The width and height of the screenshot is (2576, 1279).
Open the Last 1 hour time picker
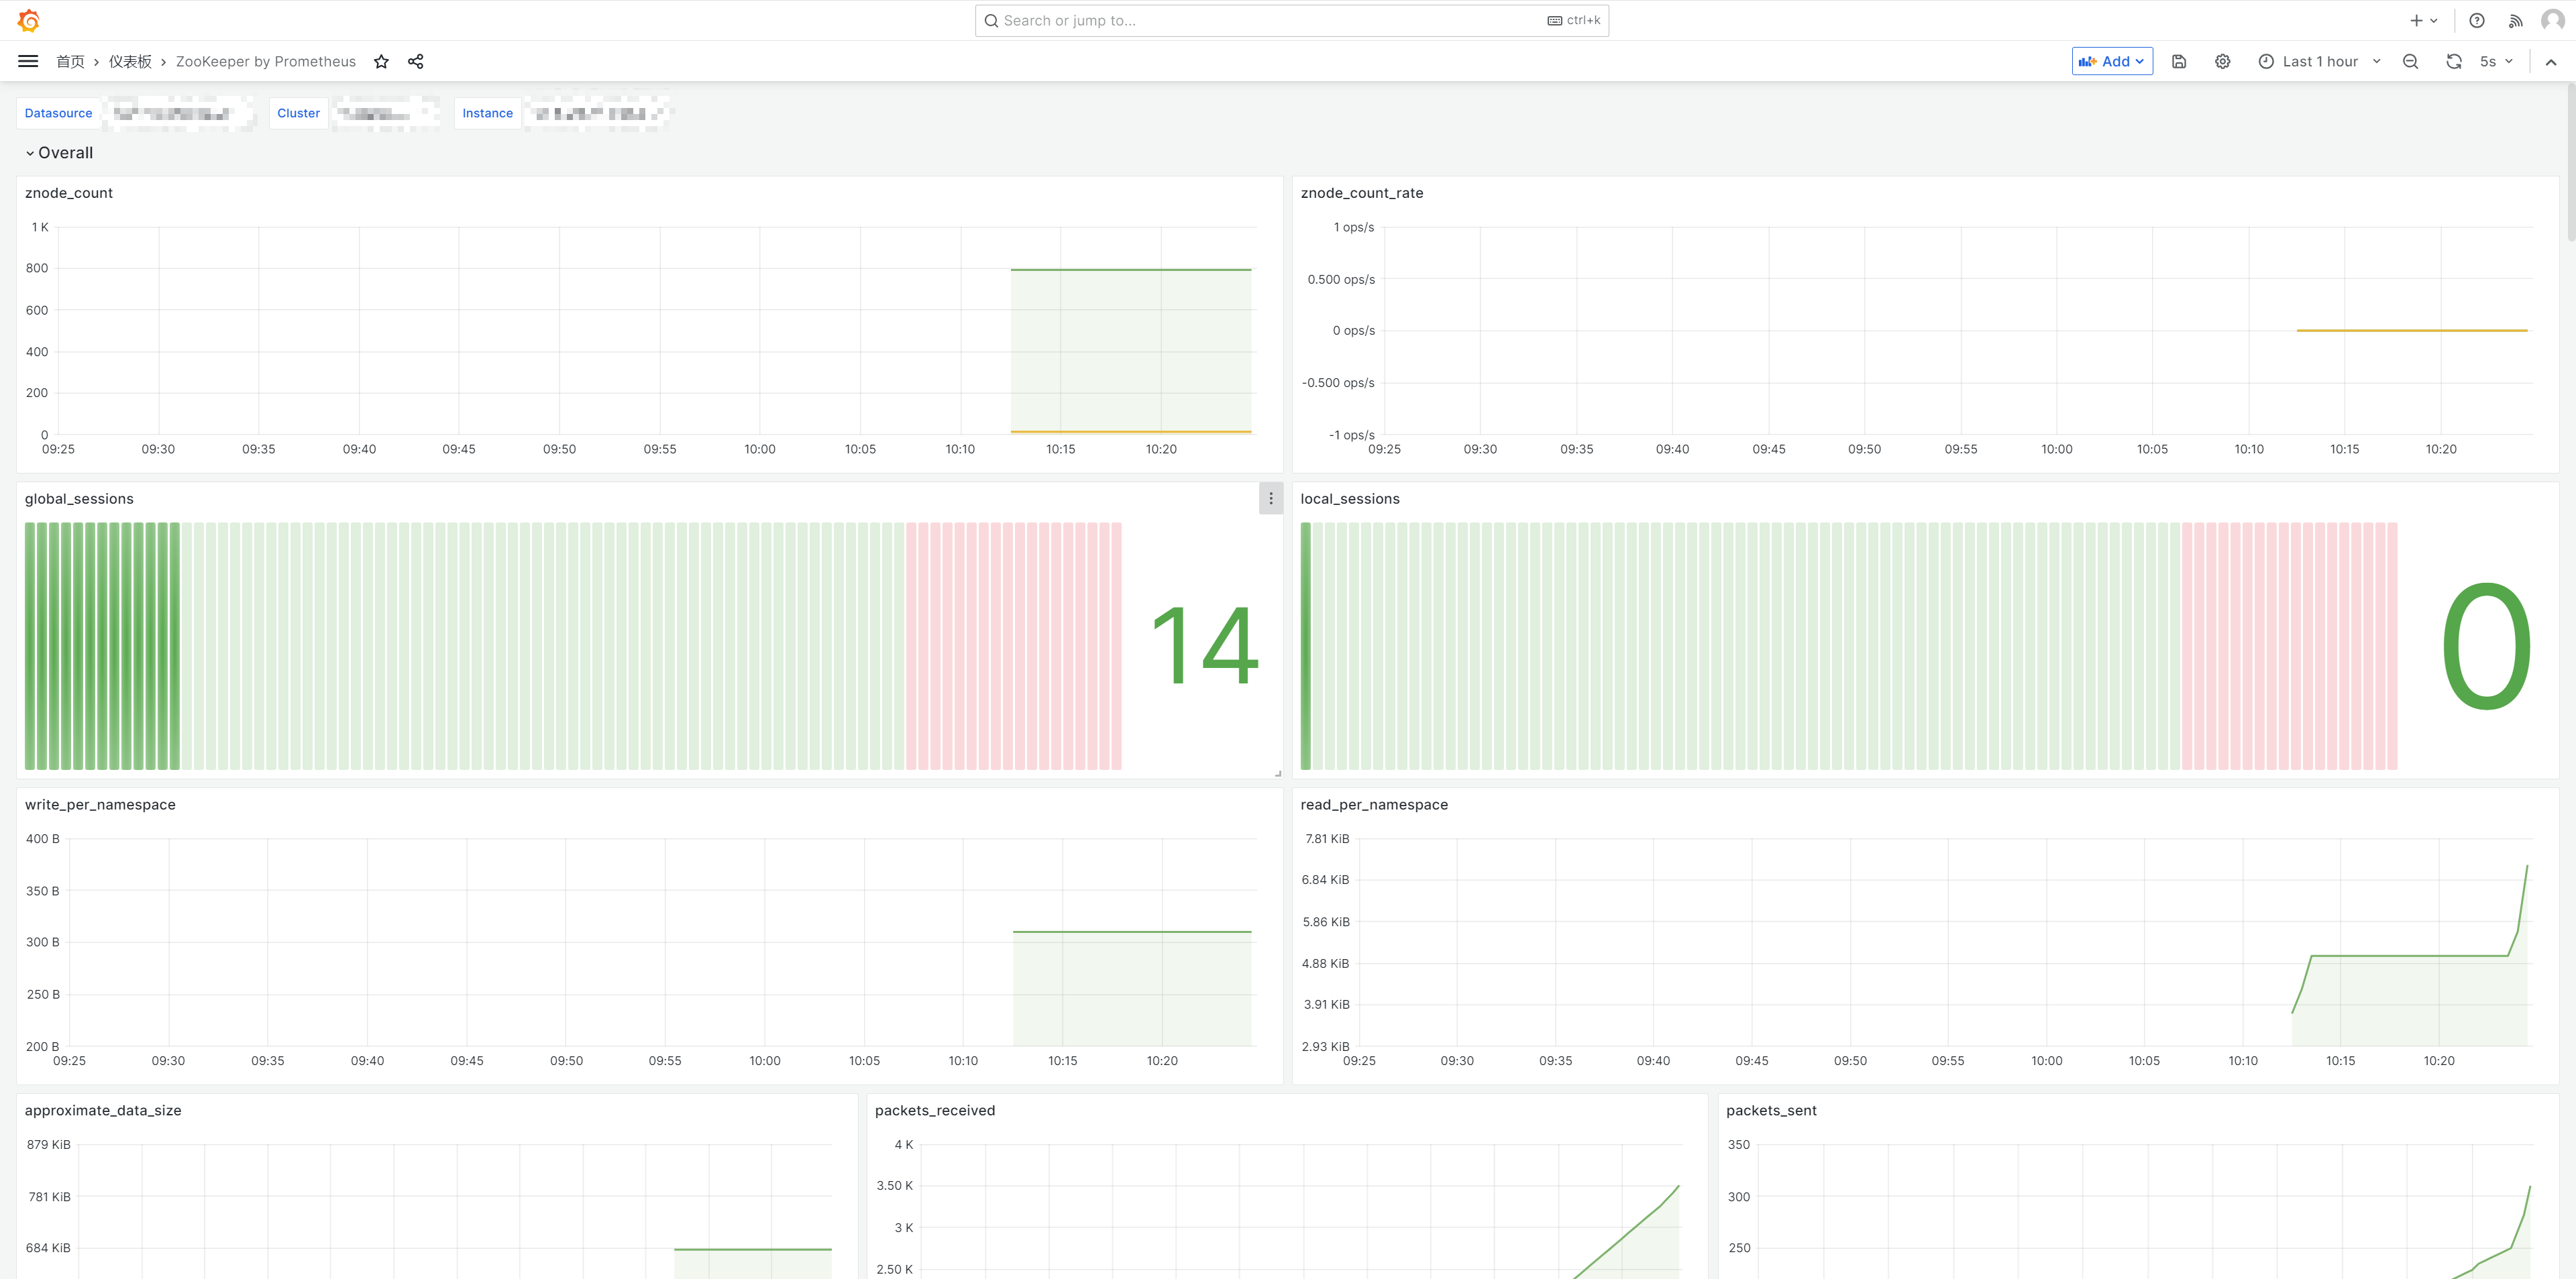point(2319,61)
